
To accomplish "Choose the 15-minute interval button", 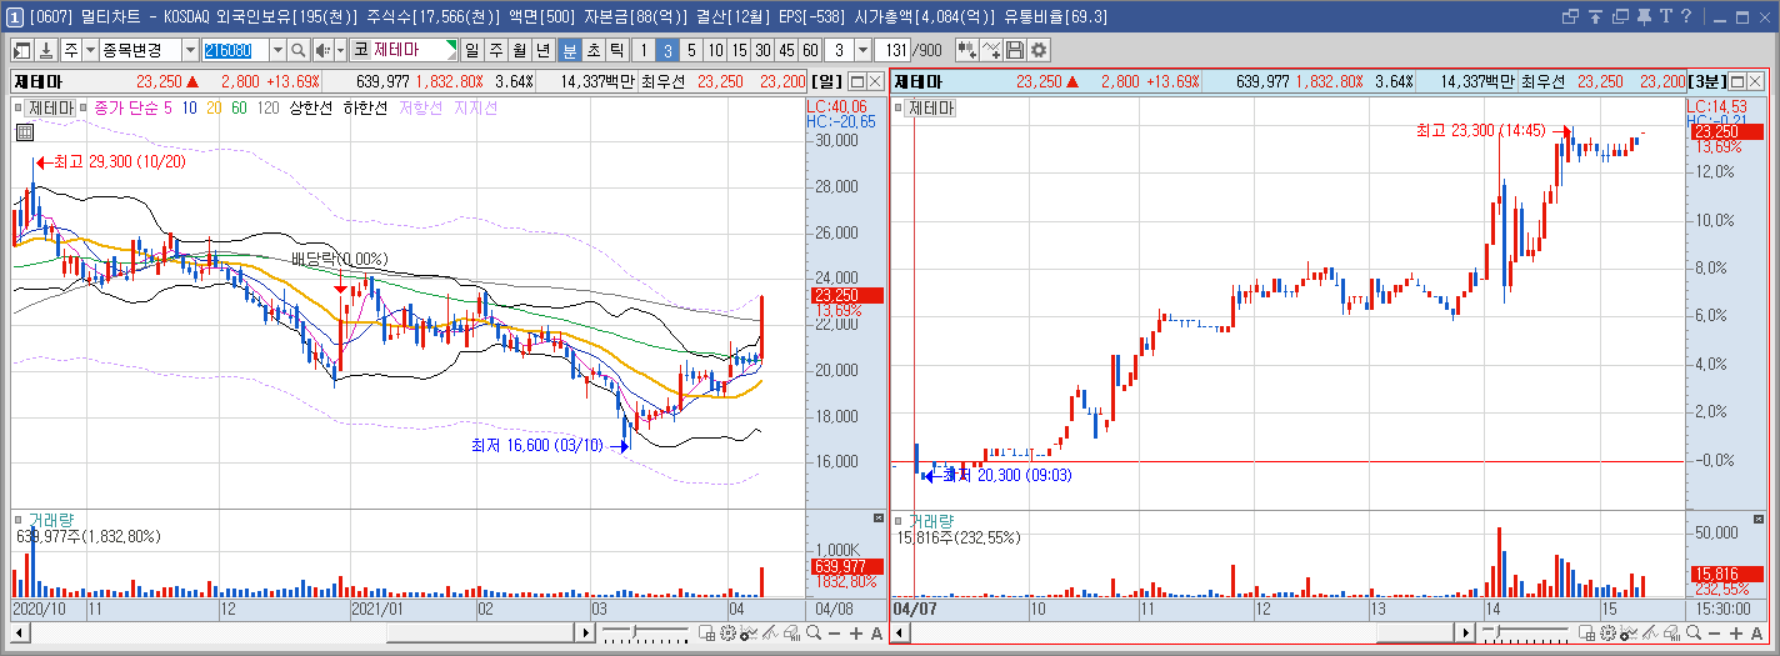I will point(739,50).
